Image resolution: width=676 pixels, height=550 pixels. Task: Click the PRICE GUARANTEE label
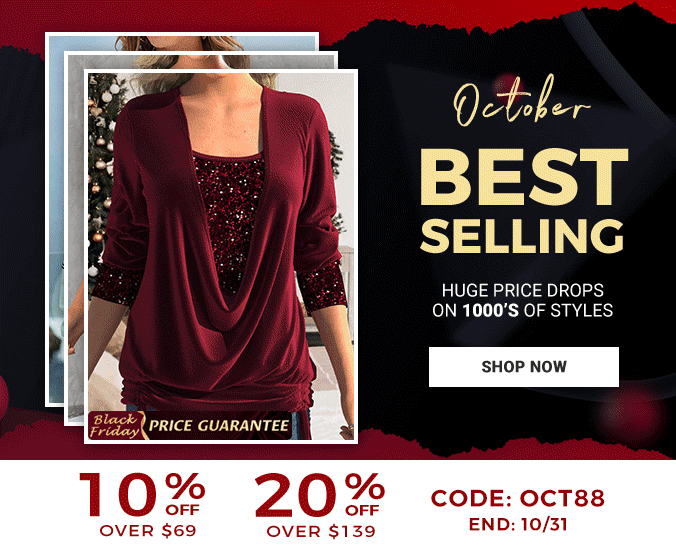tap(219, 426)
